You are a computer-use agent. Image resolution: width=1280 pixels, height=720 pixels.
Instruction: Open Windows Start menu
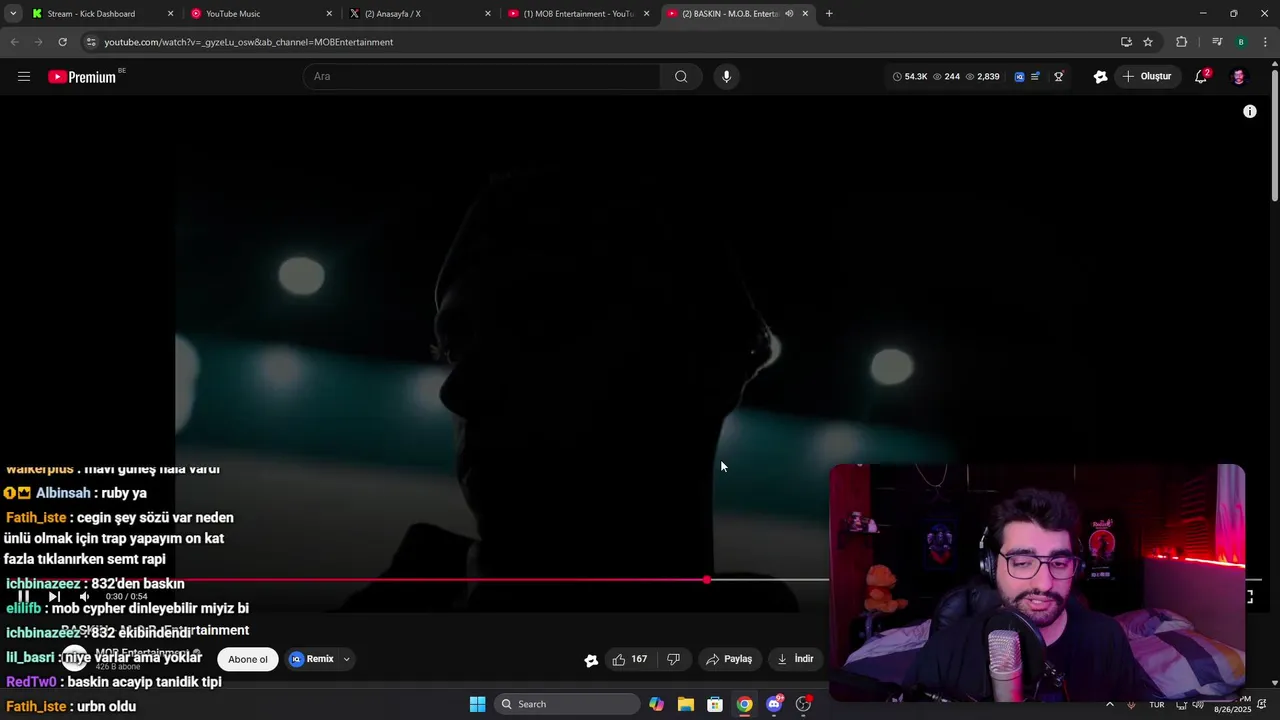coord(478,704)
